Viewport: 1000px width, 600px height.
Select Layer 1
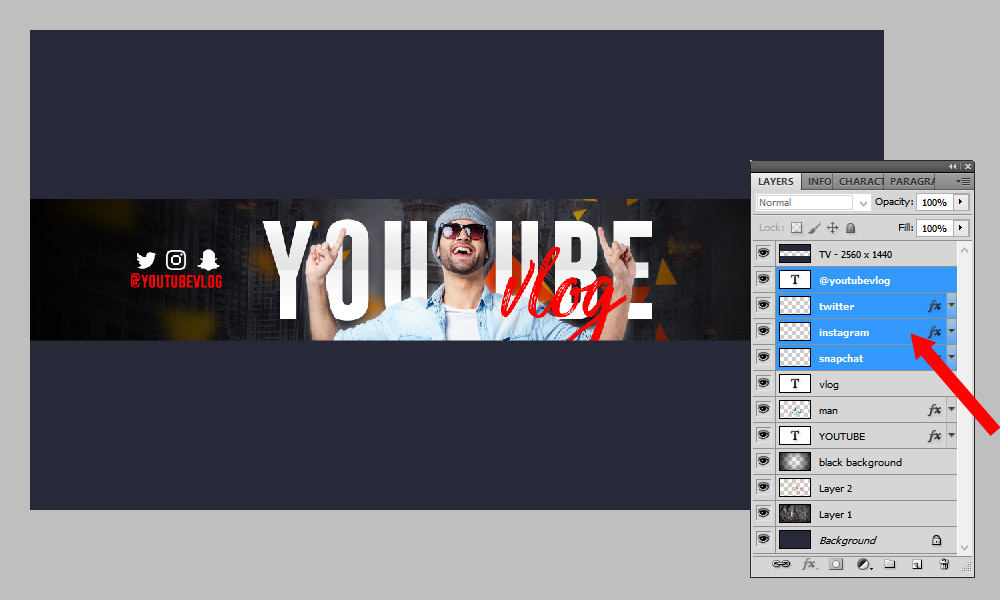[x=866, y=514]
